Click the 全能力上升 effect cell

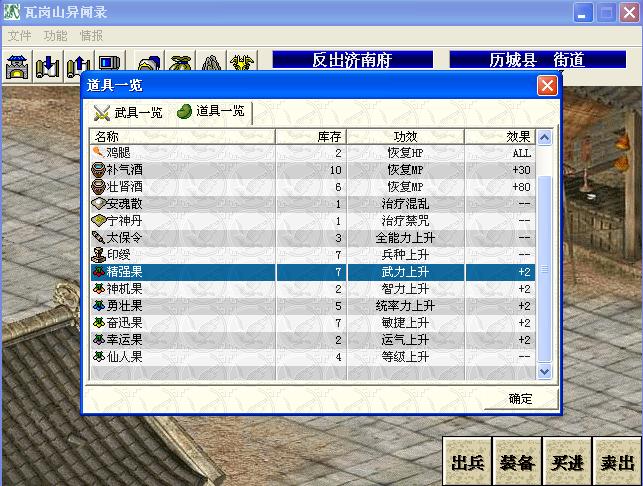click(406, 238)
